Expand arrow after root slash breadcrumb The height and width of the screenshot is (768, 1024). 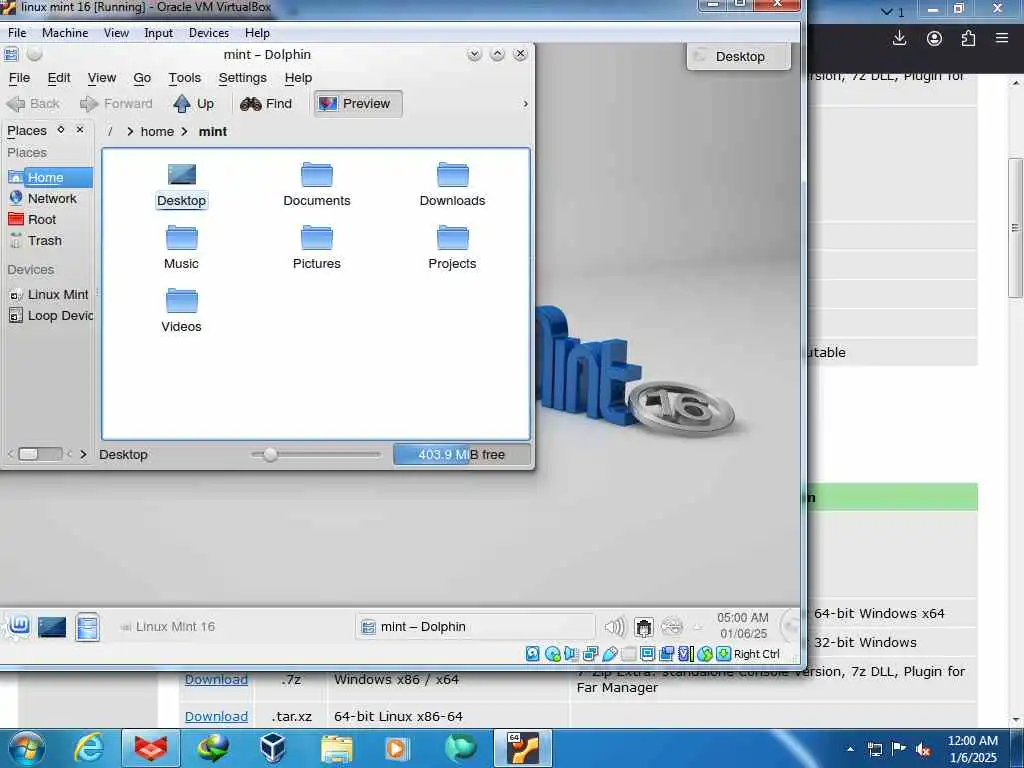(130, 131)
